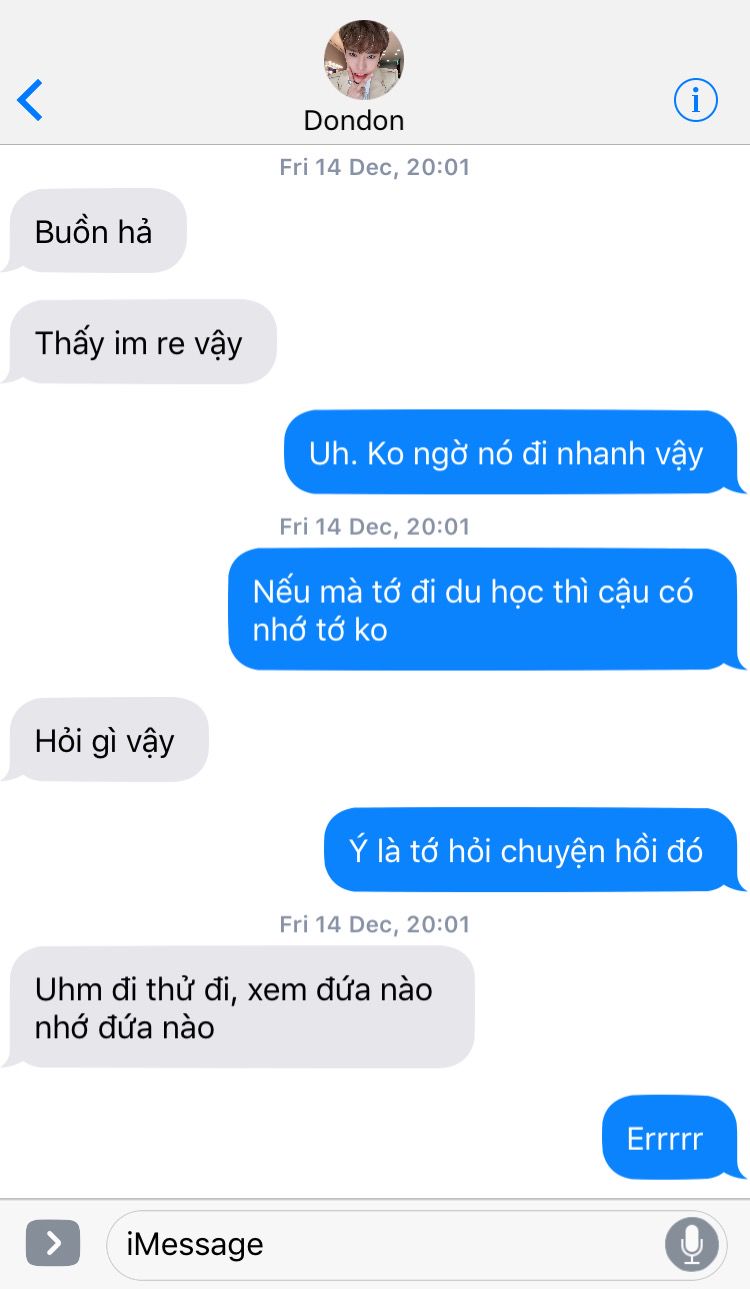Tap the "Uh. Ko ngờ nó đi nhanh vậy" message
The image size is (750, 1289).
514,453
